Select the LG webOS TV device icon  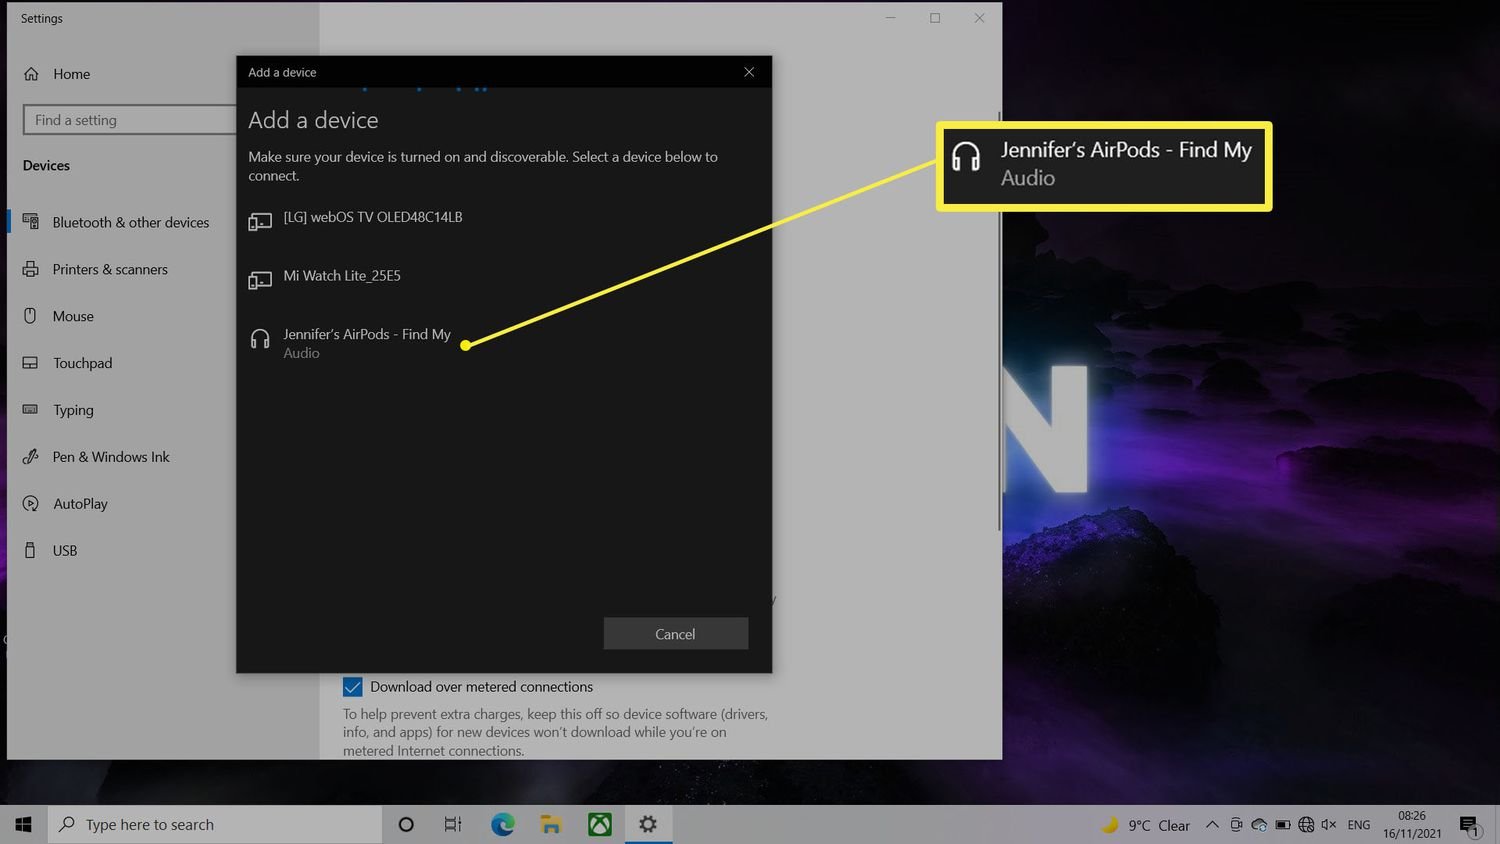(260, 222)
